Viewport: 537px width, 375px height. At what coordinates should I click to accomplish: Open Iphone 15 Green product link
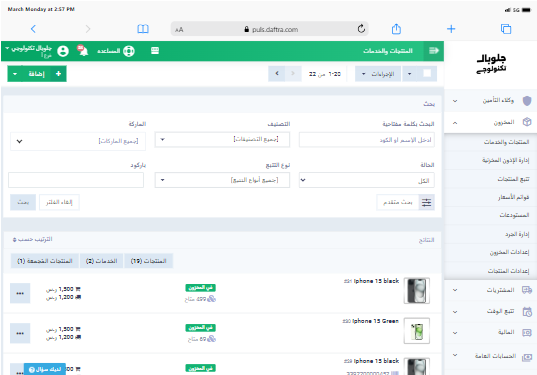pos(375,321)
